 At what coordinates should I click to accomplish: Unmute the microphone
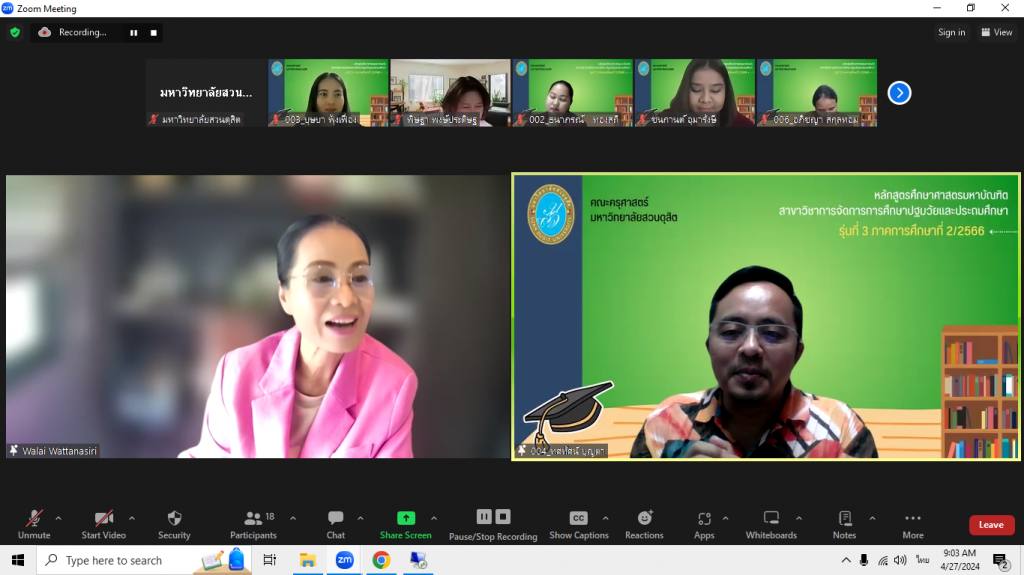coord(34,524)
